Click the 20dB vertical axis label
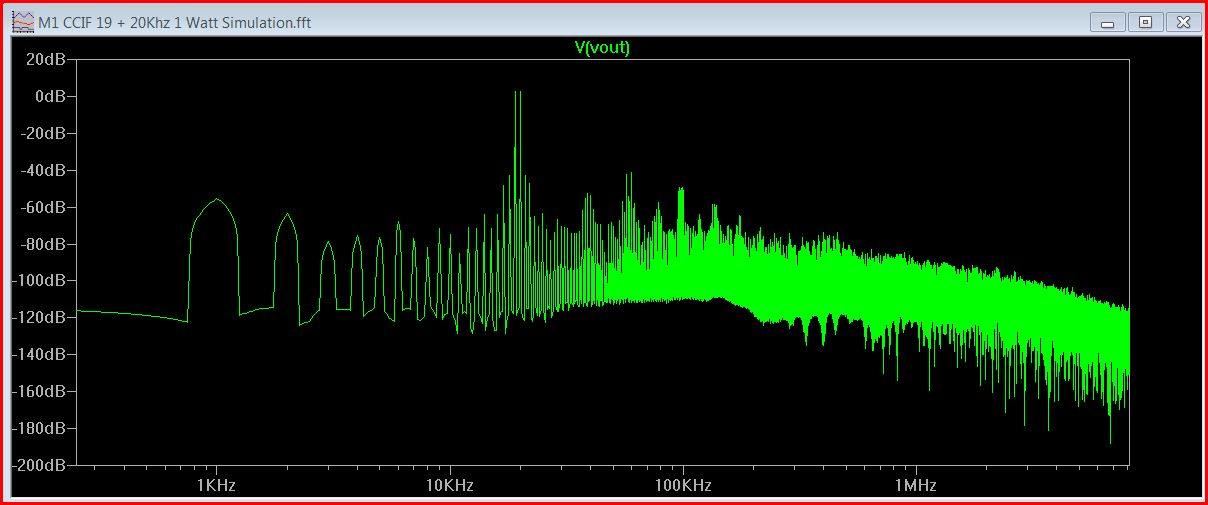1208x505 pixels. point(46,59)
